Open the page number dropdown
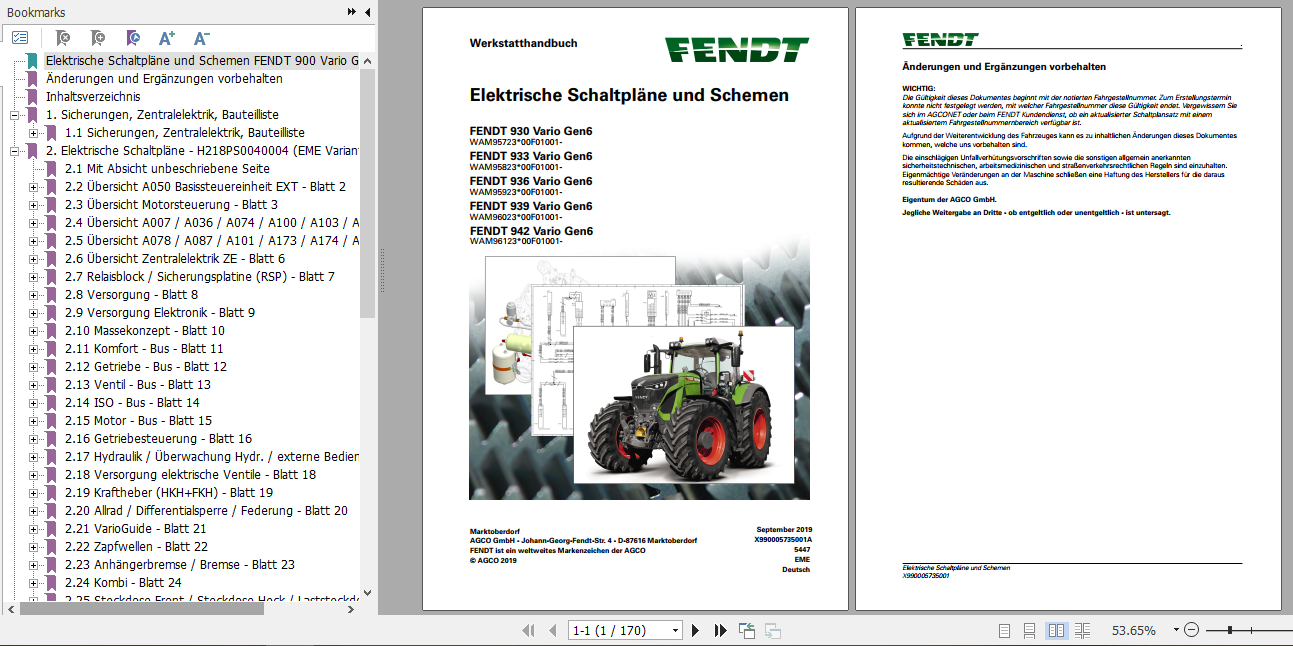This screenshot has height=646, width=1293. (675, 630)
